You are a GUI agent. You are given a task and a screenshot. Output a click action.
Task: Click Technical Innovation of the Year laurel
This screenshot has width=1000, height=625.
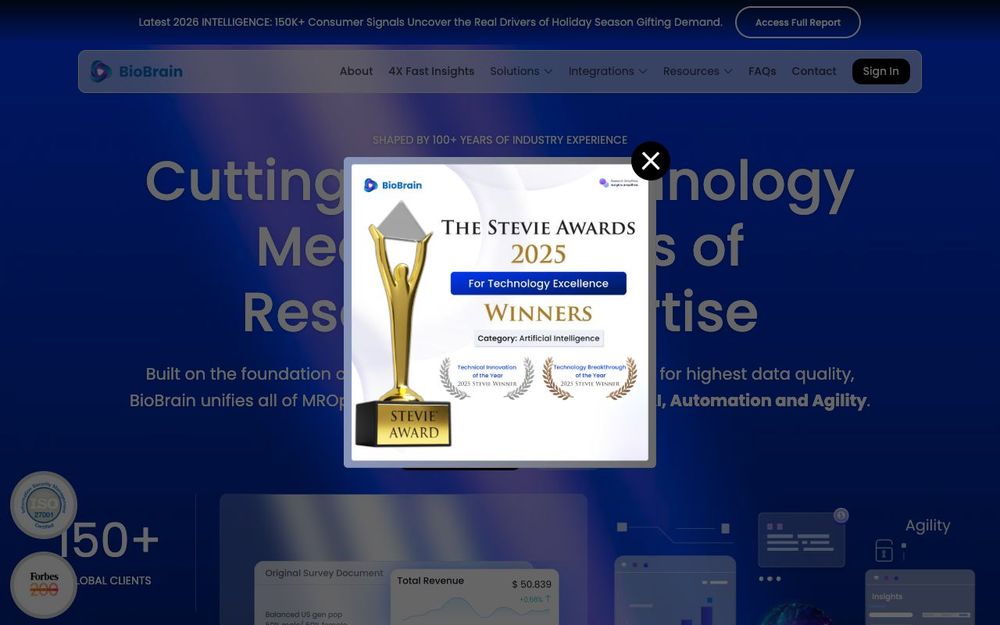pos(487,378)
